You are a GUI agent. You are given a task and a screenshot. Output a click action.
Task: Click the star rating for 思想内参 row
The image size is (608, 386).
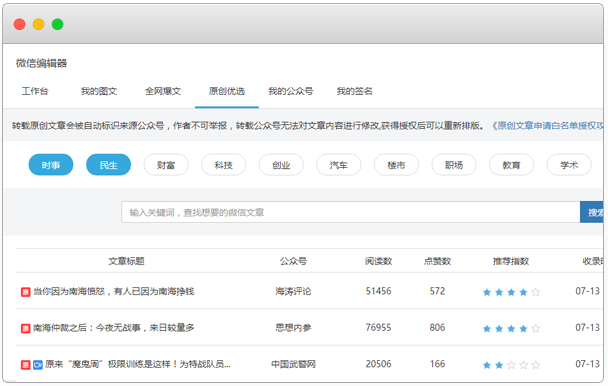[511, 329]
